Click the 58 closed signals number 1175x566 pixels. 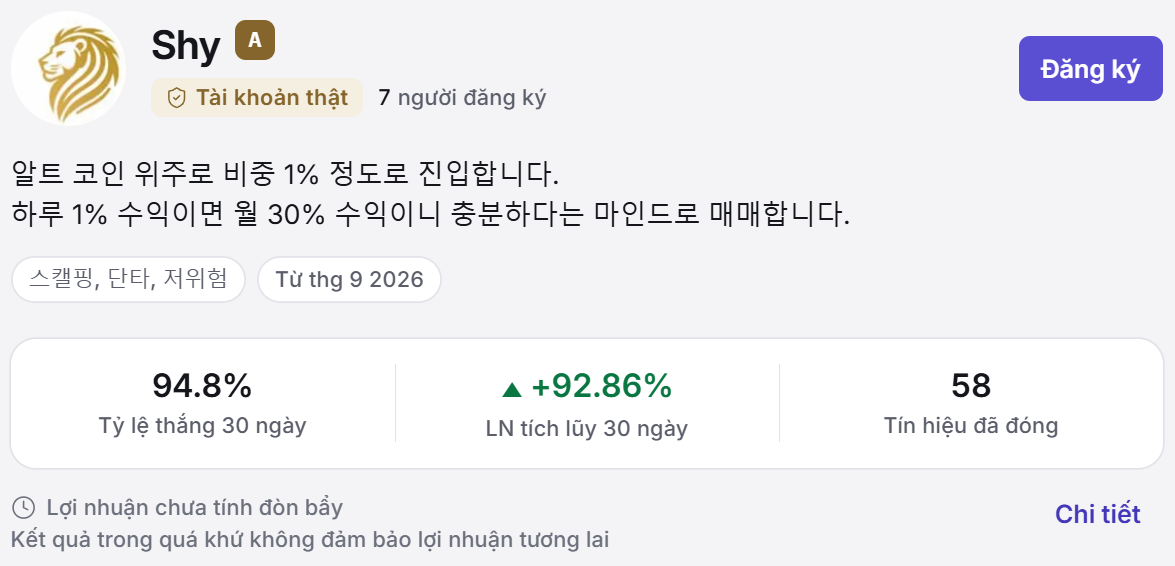tap(971, 386)
